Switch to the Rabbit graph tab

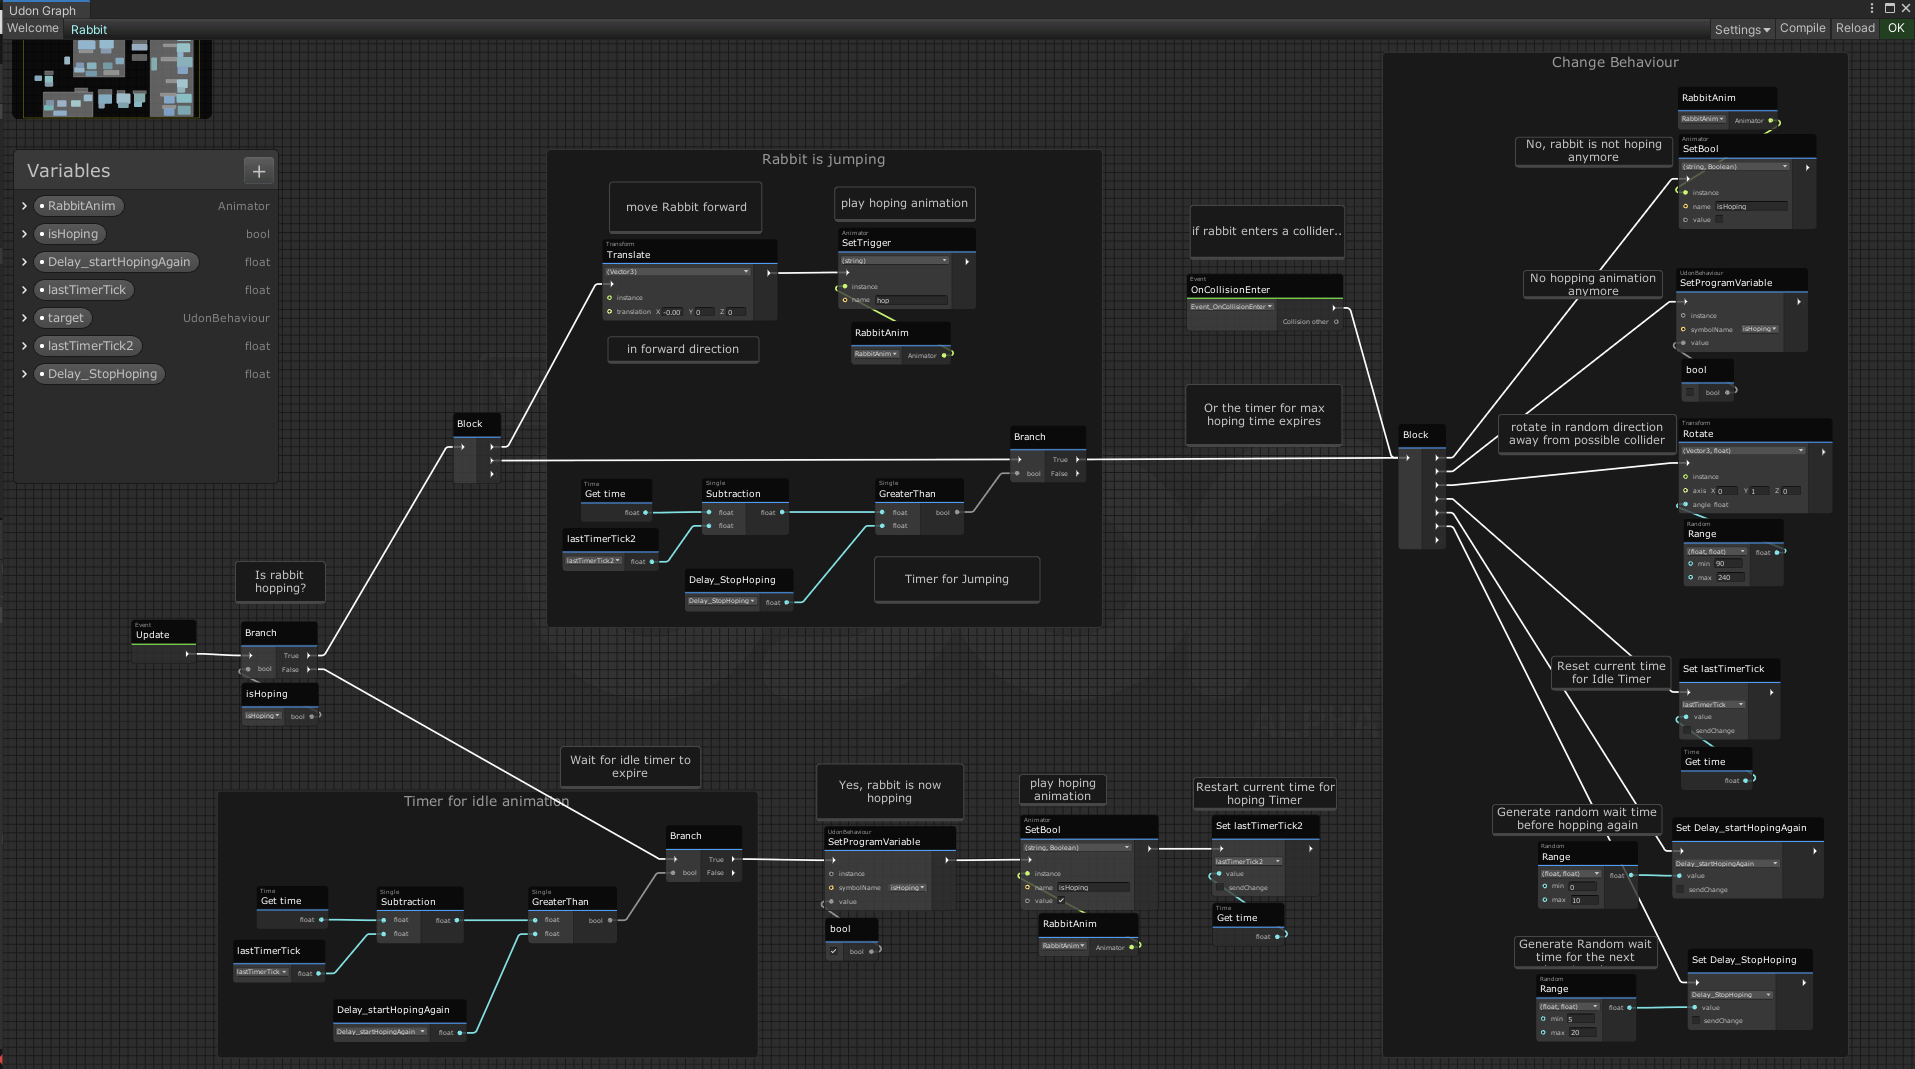(89, 29)
